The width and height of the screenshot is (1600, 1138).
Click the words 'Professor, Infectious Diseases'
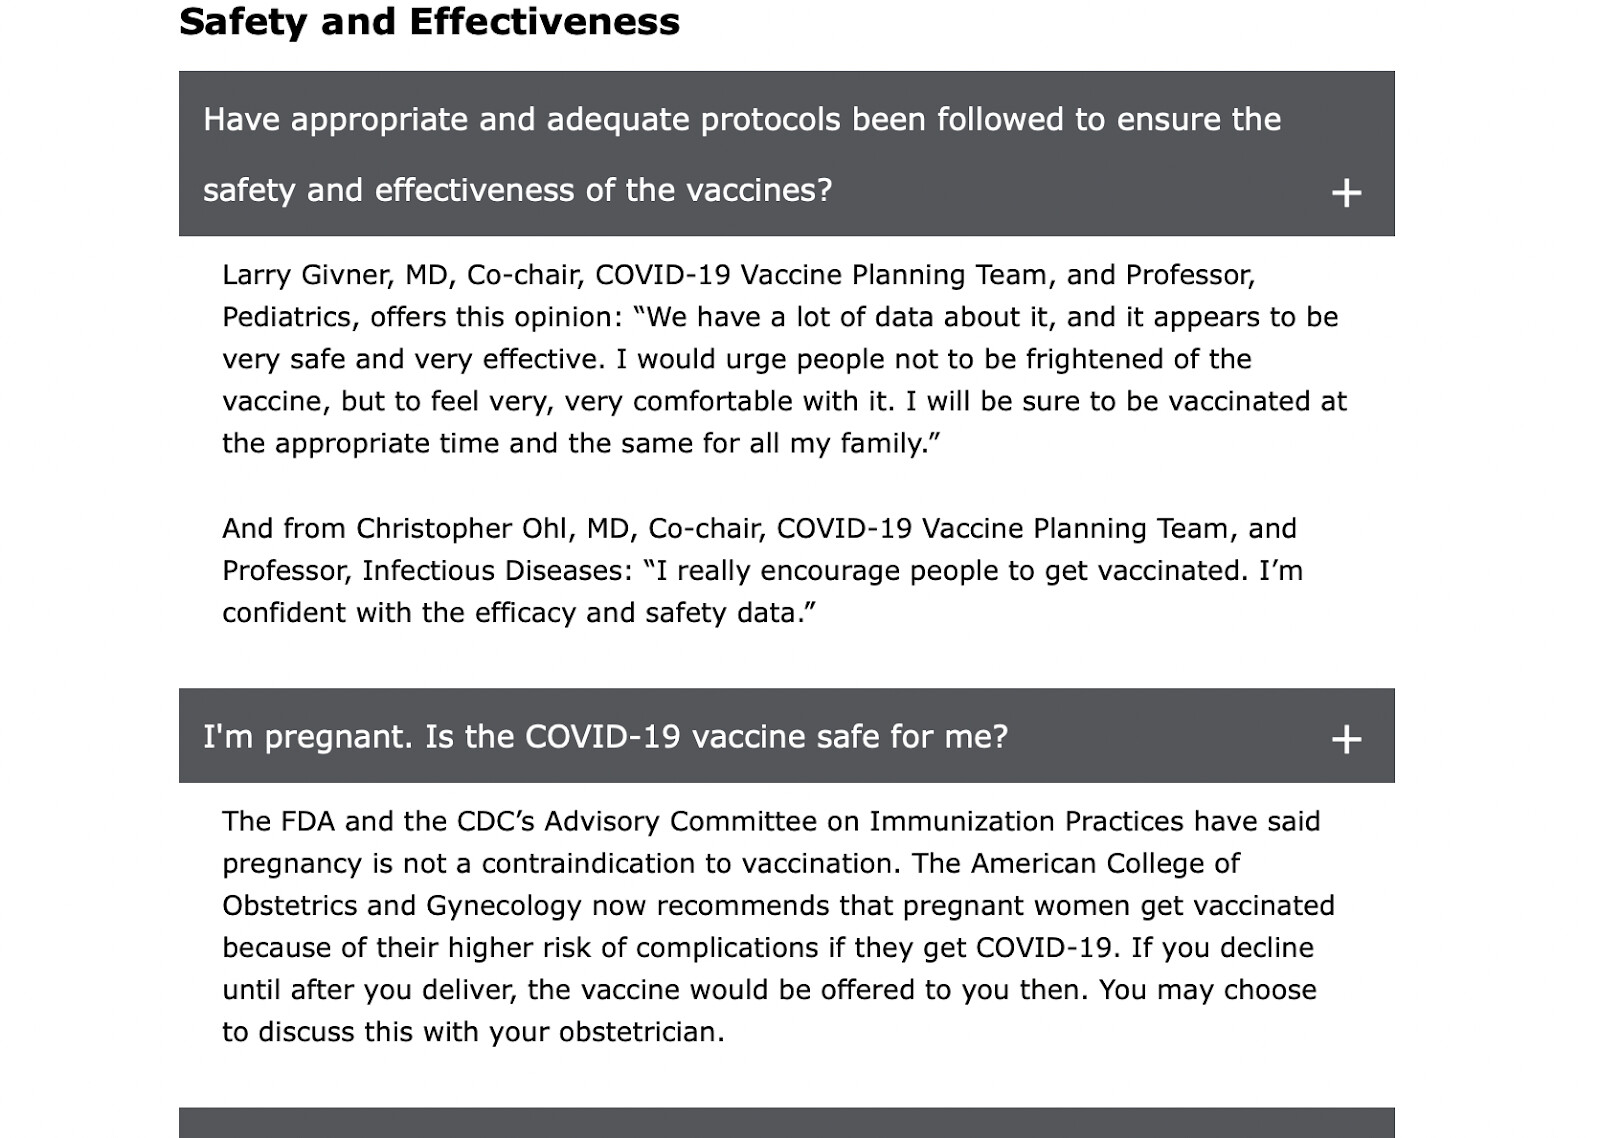tap(427, 570)
